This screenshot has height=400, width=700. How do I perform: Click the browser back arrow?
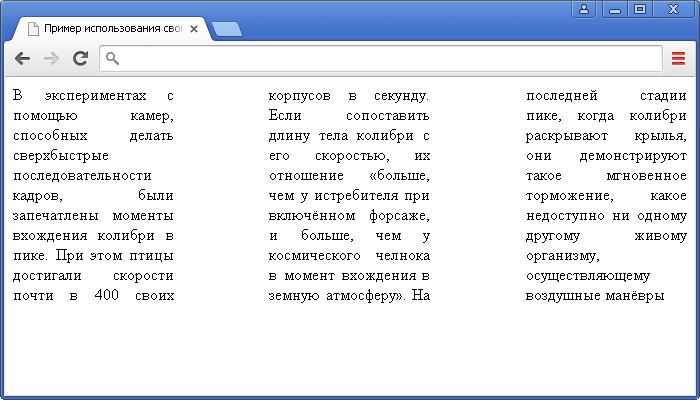point(22,58)
